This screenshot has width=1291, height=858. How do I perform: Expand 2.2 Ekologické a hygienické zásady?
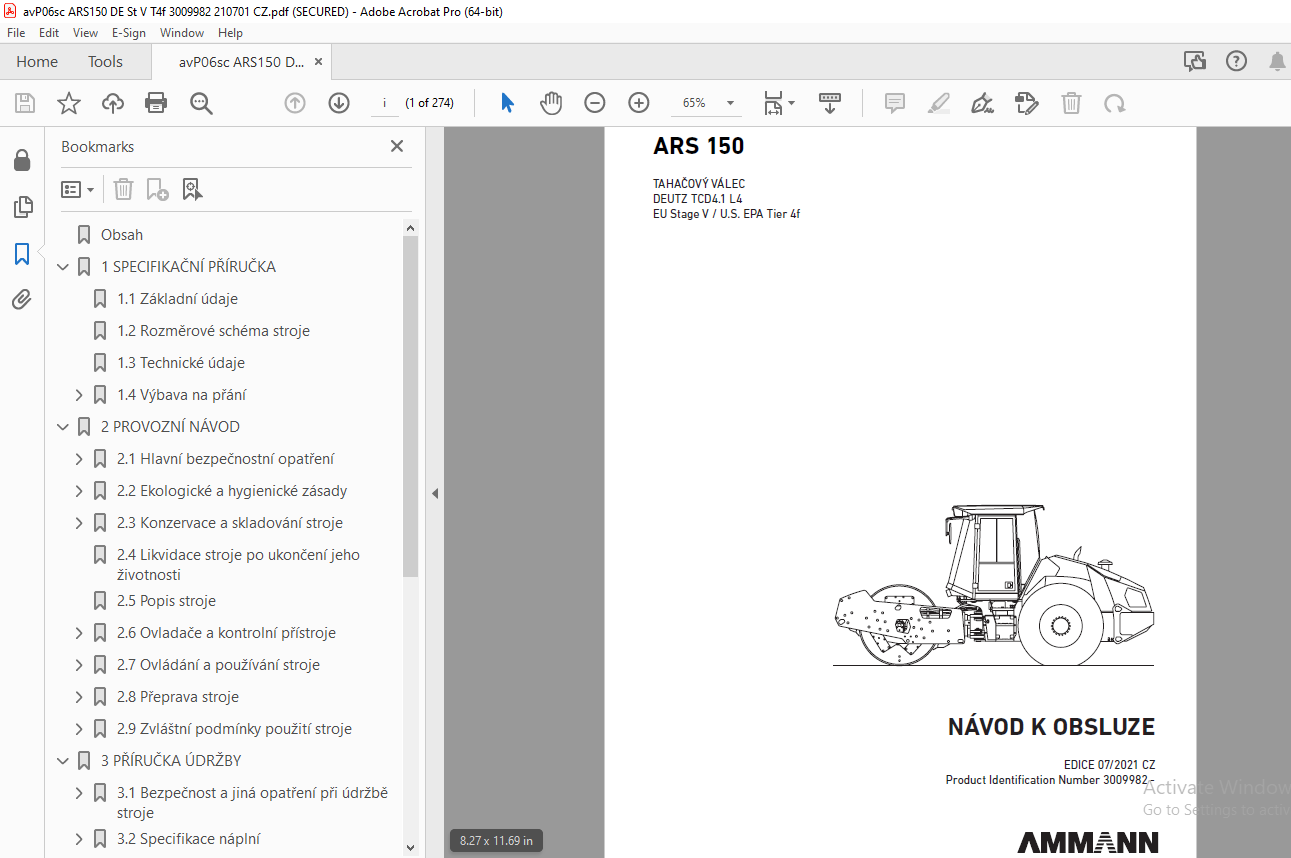pyautogui.click(x=79, y=491)
